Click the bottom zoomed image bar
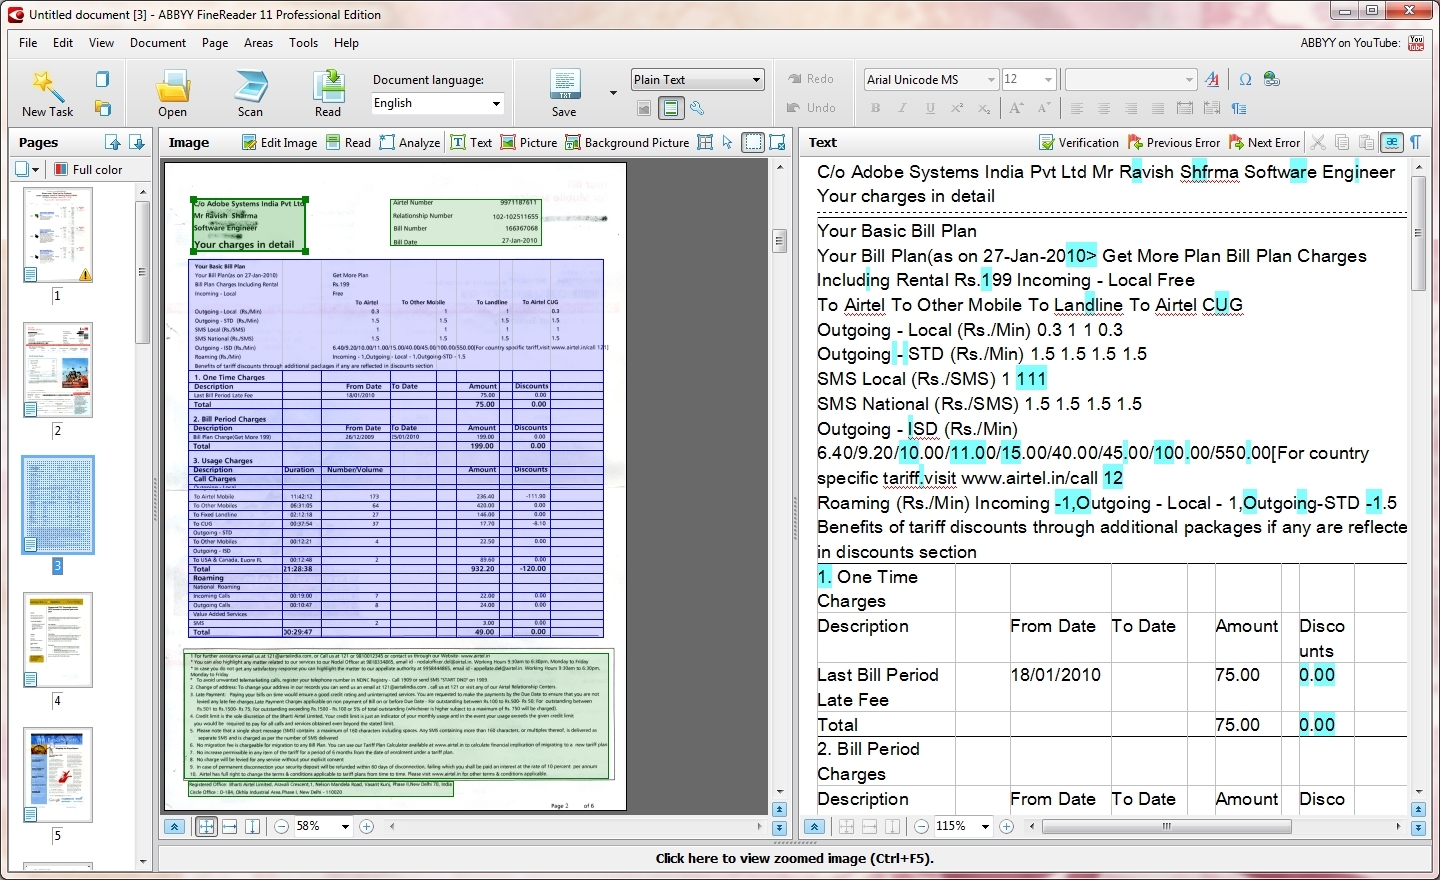 point(794,858)
